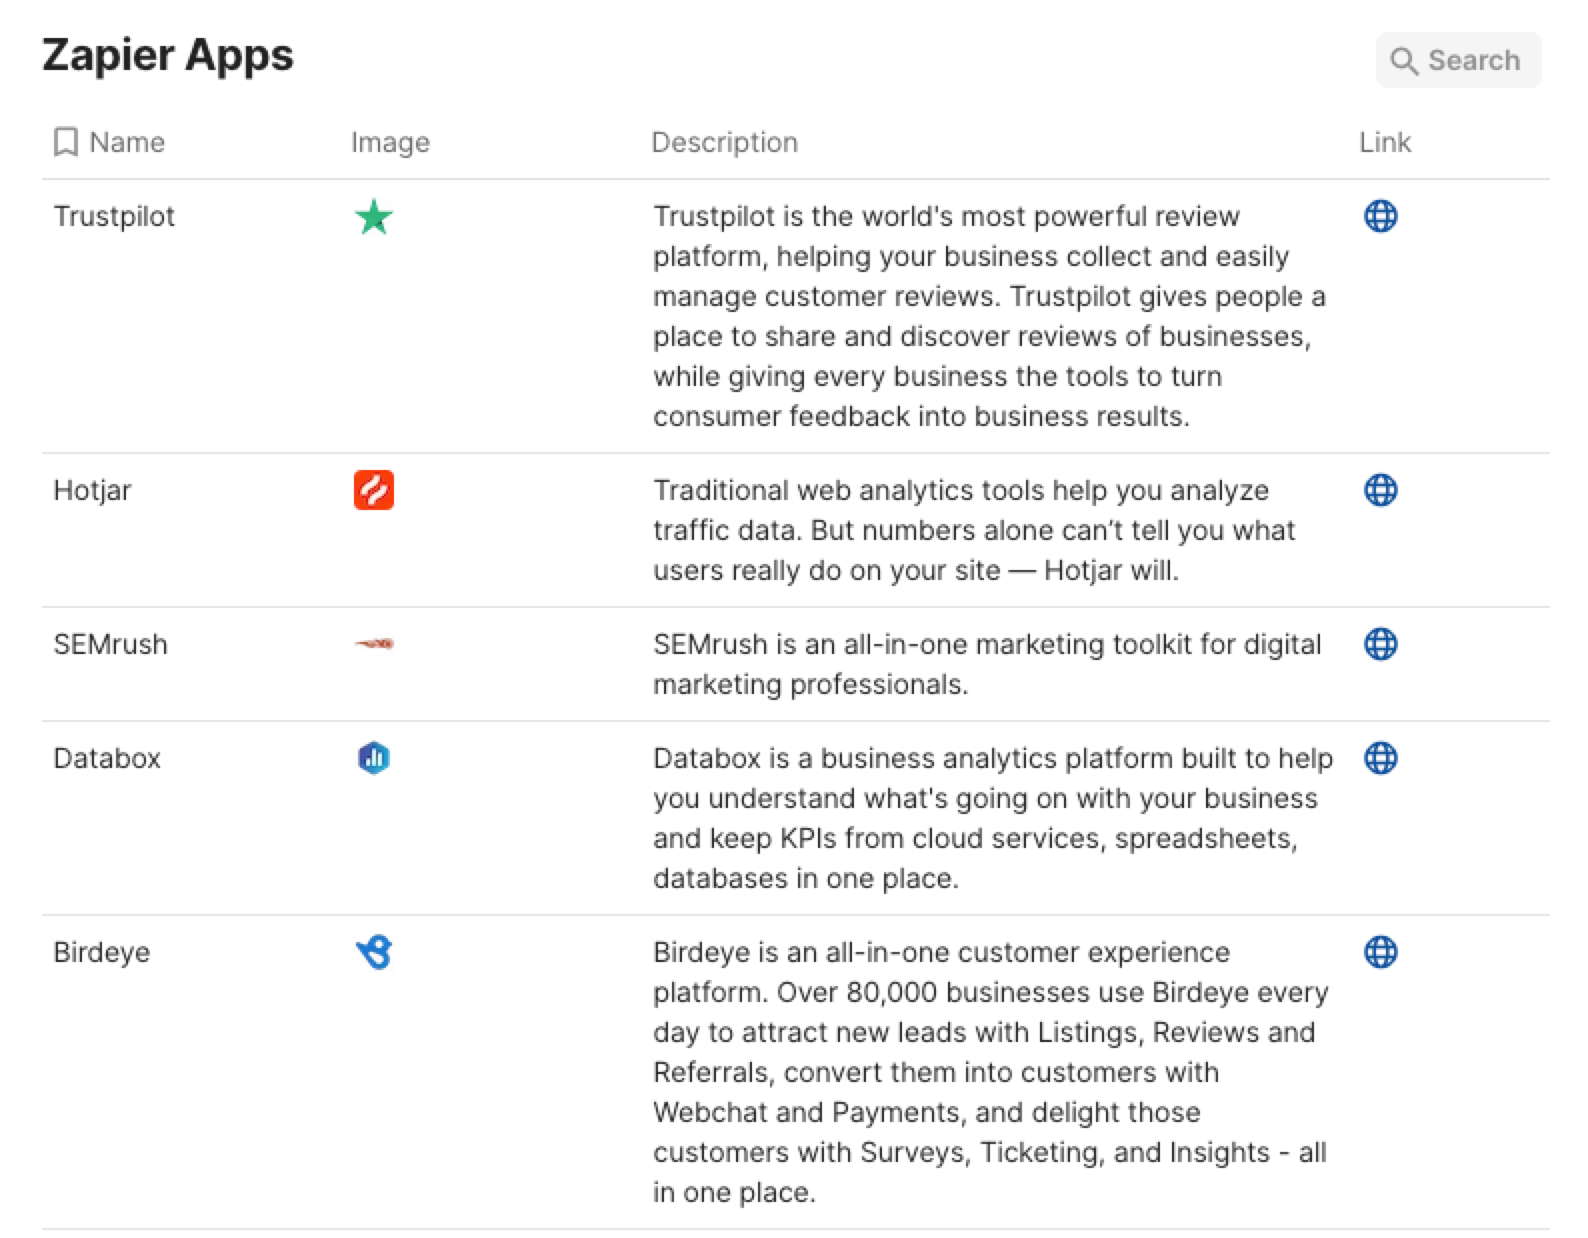Screen dimensions: 1588x1238
Task: Open the Hotjar globe link icon
Action: (1380, 490)
